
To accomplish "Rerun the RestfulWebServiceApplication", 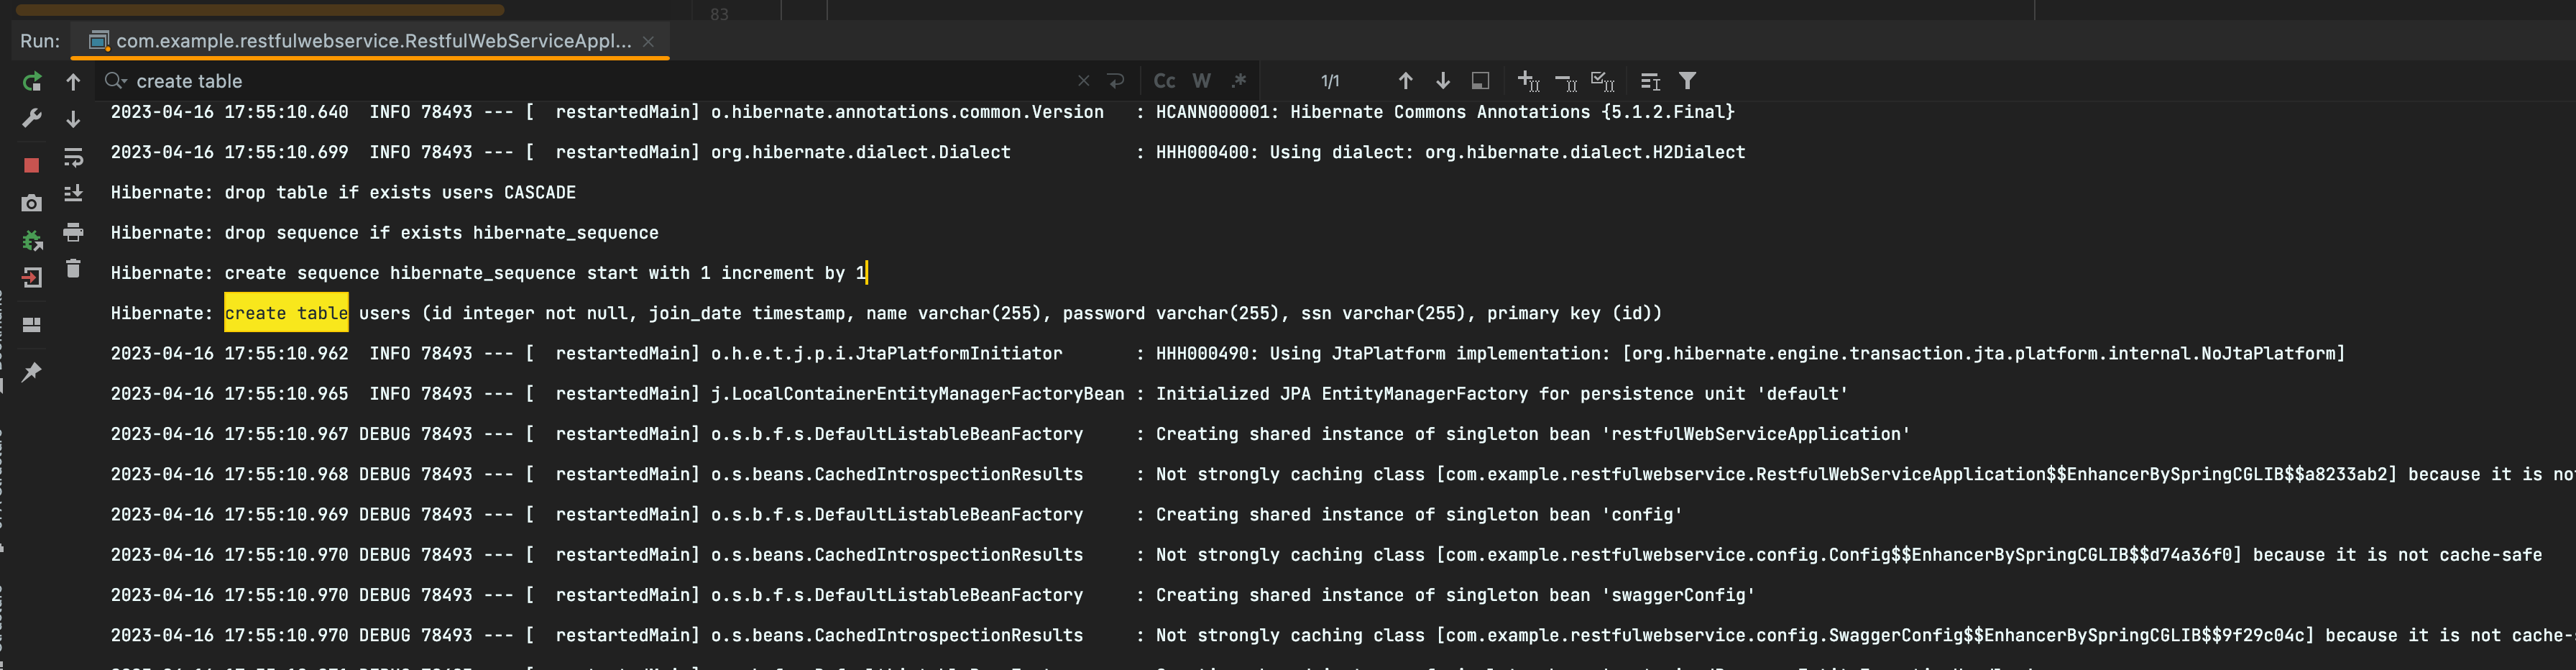I will click(32, 81).
